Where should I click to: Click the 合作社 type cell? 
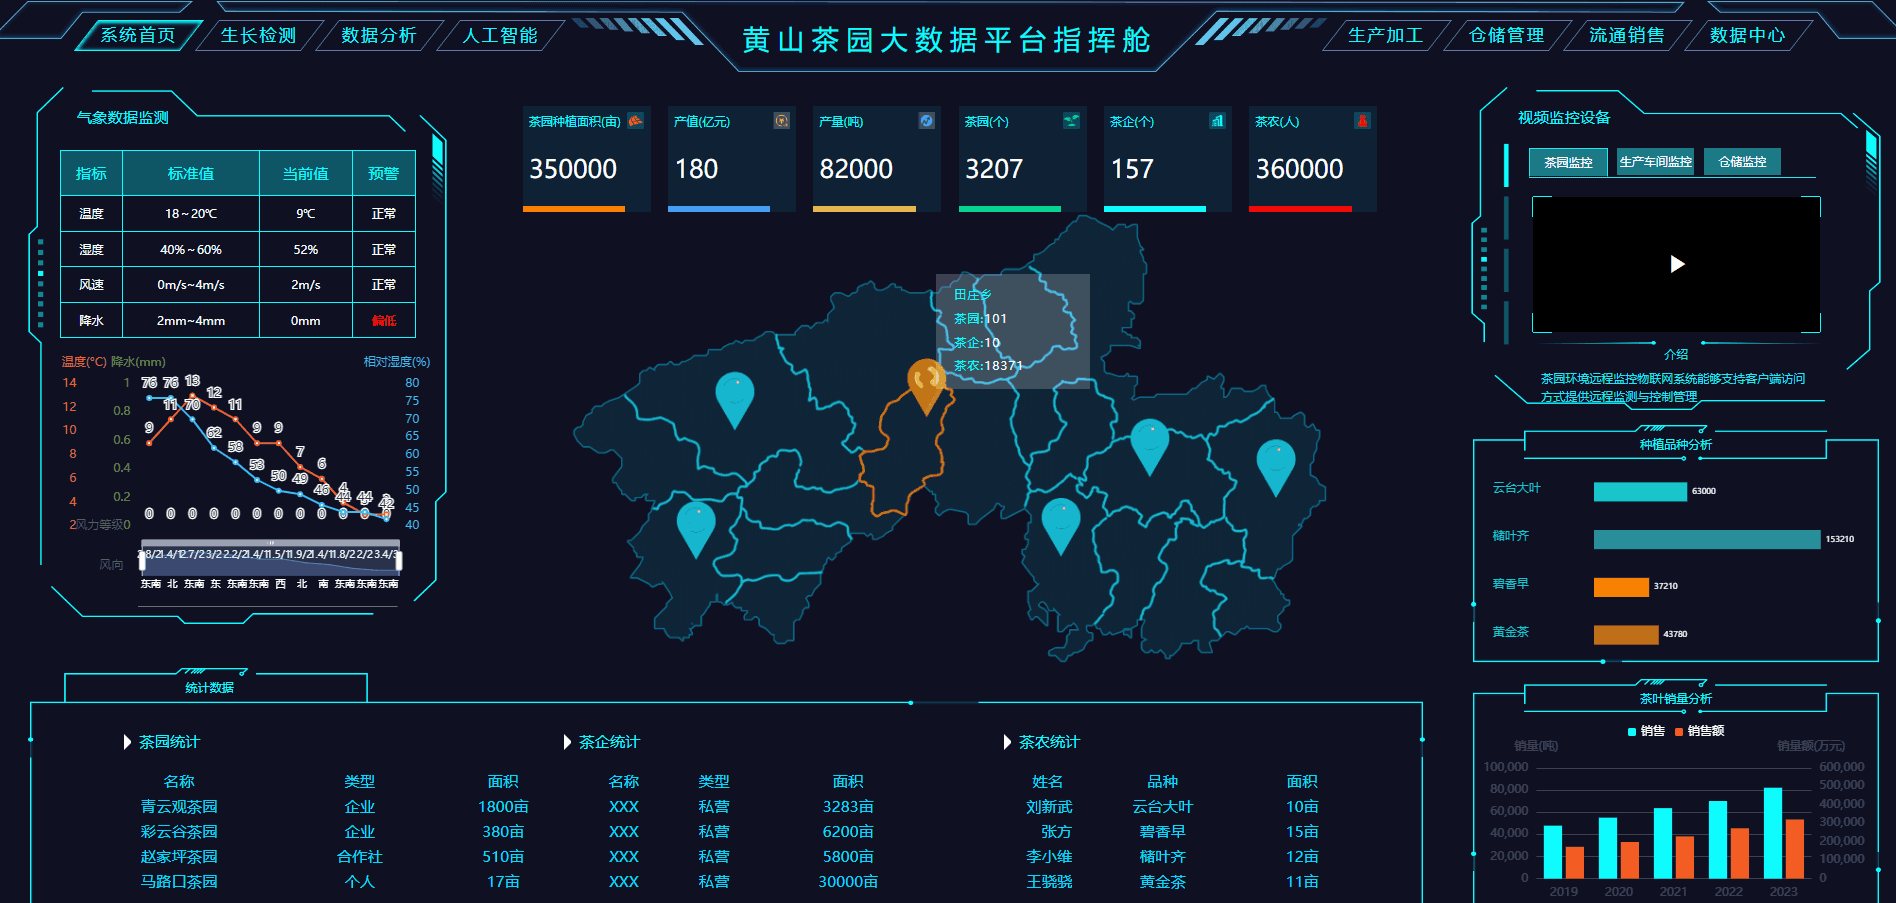point(360,857)
